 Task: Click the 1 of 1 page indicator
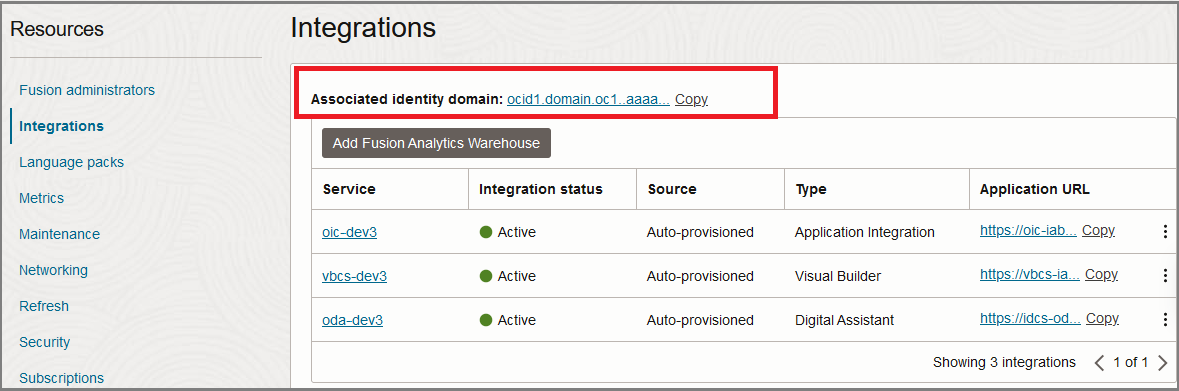(1131, 362)
